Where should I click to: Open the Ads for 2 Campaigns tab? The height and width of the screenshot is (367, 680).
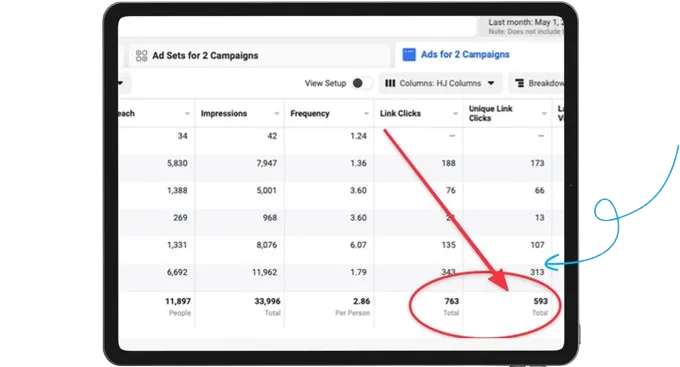point(465,55)
